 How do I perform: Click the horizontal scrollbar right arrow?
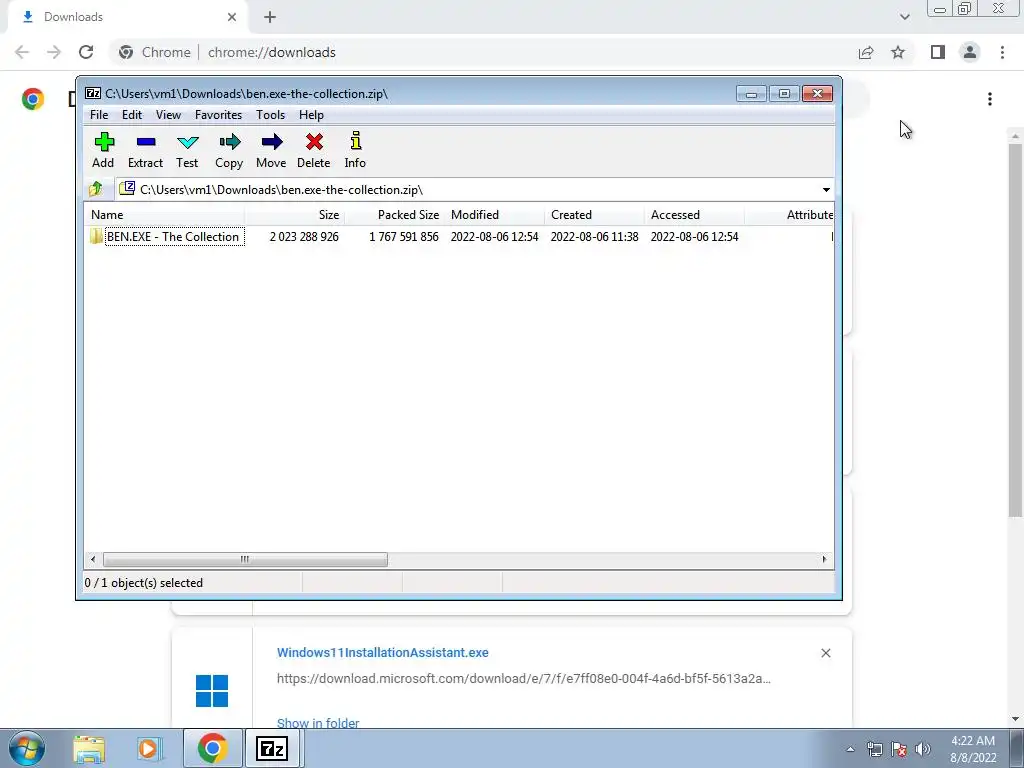point(824,559)
